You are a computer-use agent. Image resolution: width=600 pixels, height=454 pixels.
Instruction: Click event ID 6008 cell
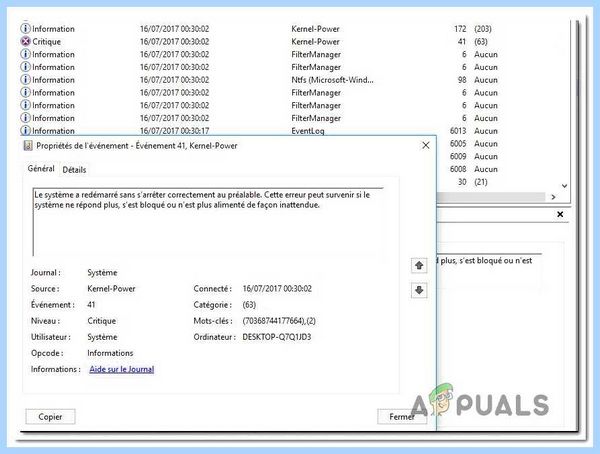point(458,169)
